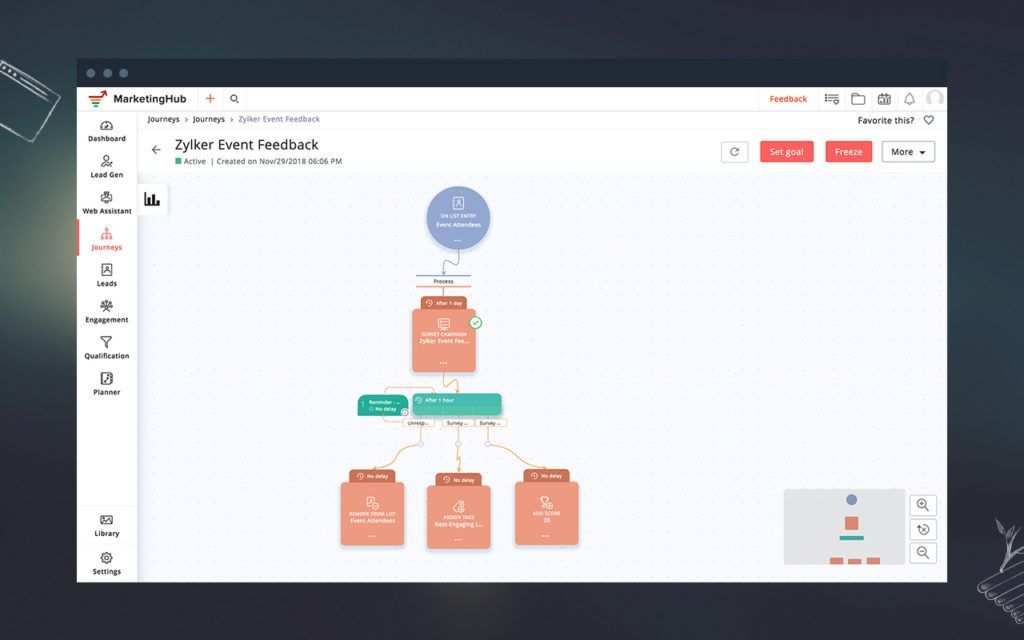Open the Feedback link
This screenshot has width=1024, height=640.
pos(788,99)
